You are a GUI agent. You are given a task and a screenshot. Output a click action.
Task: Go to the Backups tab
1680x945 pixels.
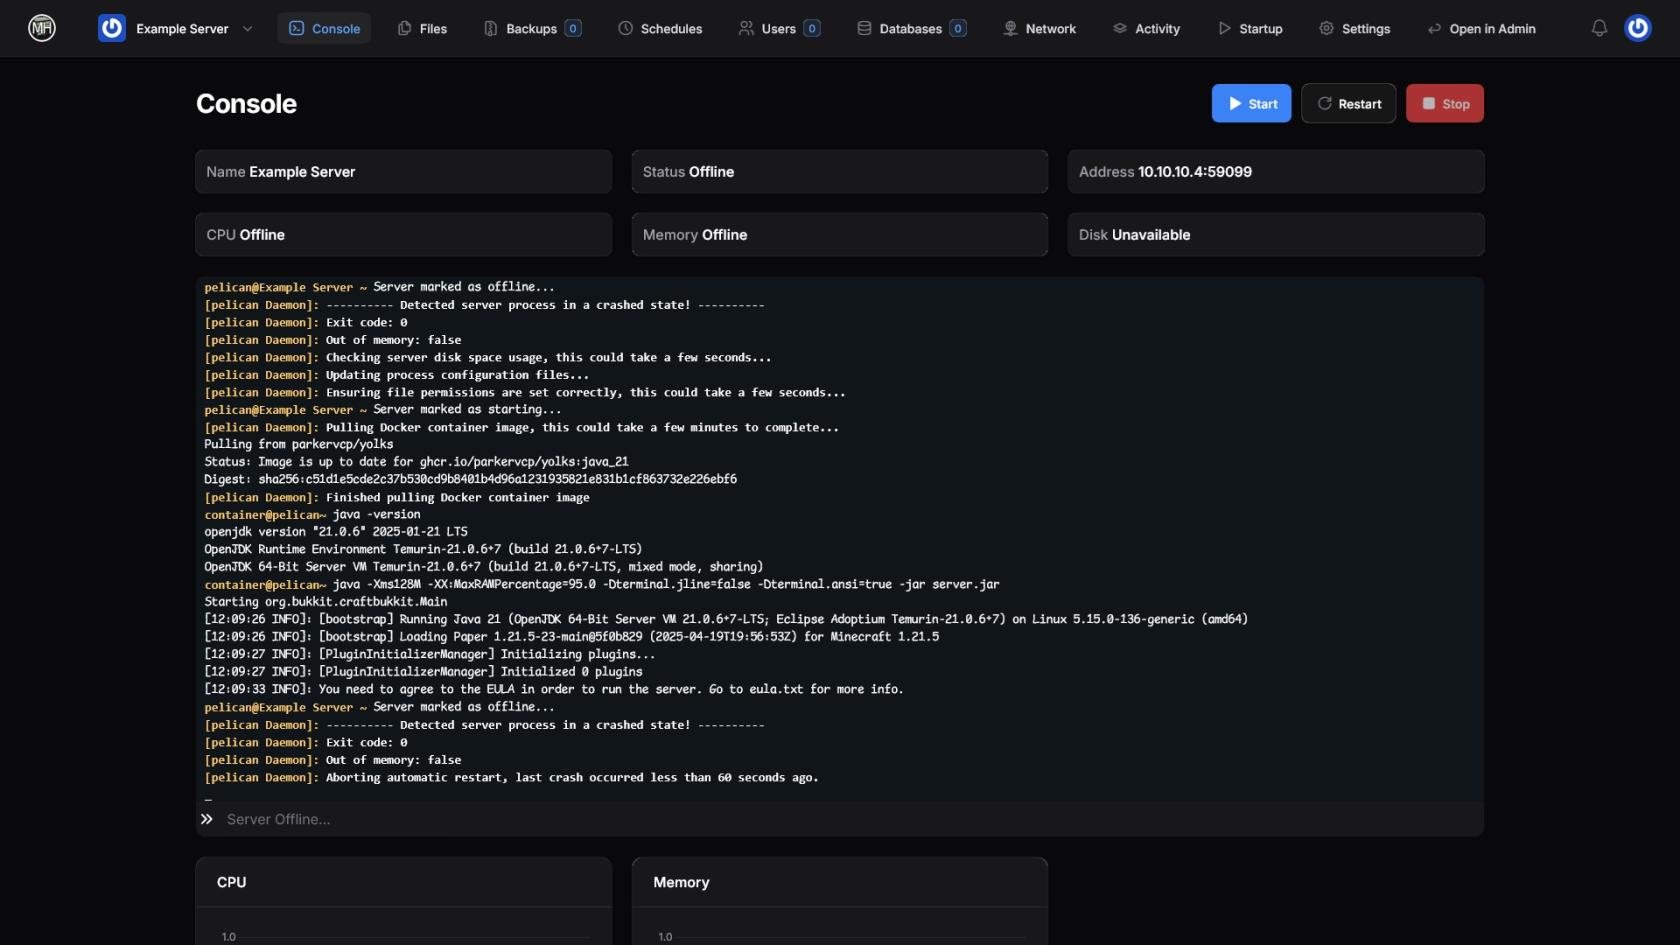pos(532,28)
